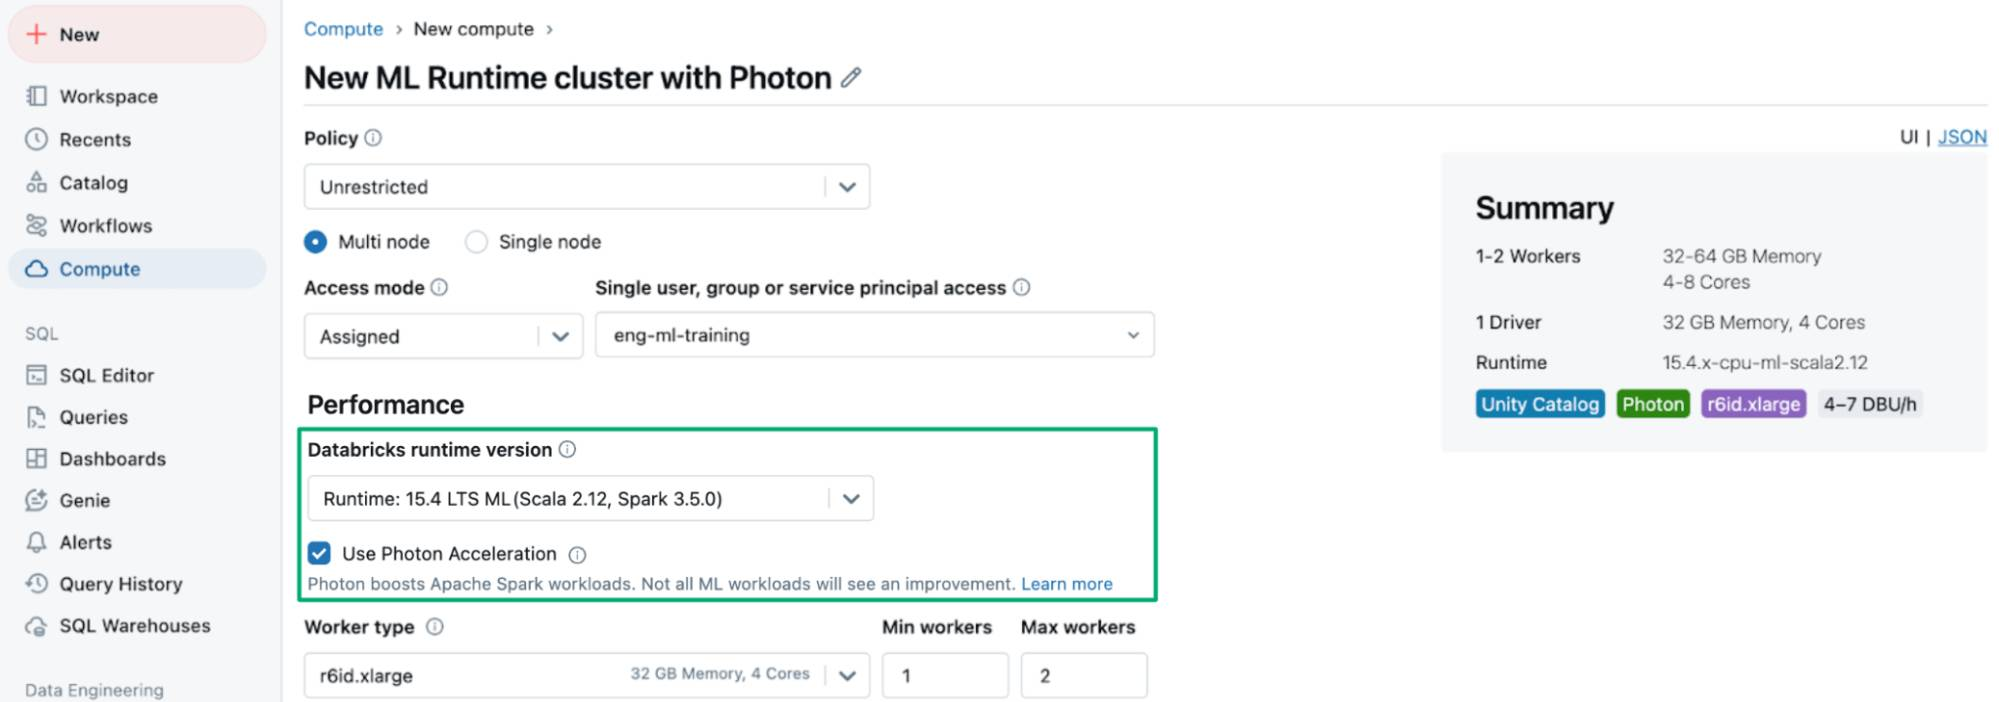Uncheck Use Photon Acceleration checkbox
This screenshot has height=702, width=1999.
tap(319, 553)
